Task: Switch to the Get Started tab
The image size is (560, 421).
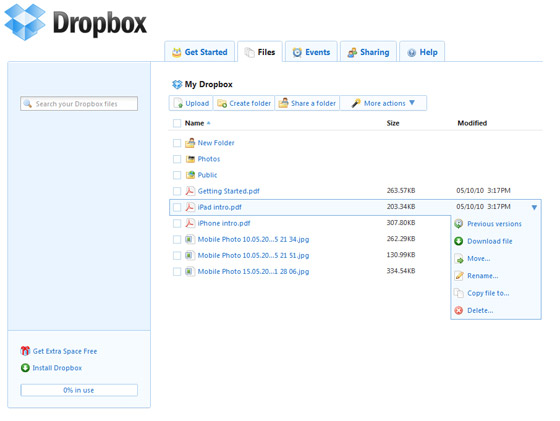Action: coord(199,52)
